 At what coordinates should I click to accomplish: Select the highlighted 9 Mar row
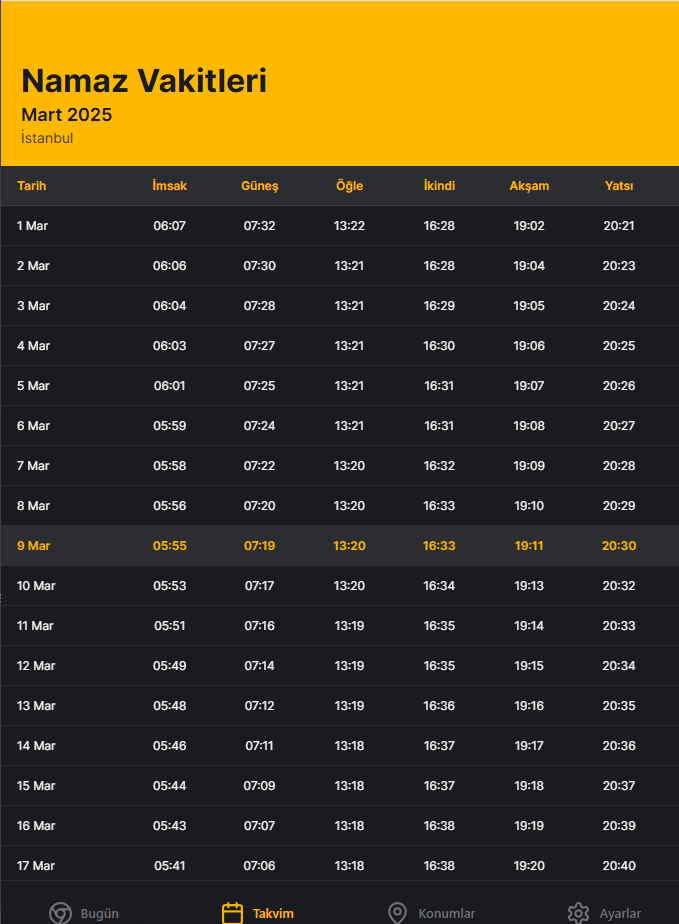pyautogui.click(x=340, y=546)
